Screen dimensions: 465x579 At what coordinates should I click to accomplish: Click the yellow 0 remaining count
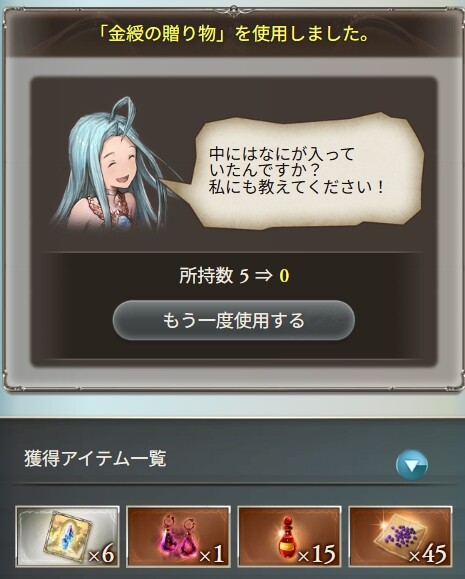pyautogui.click(x=284, y=276)
